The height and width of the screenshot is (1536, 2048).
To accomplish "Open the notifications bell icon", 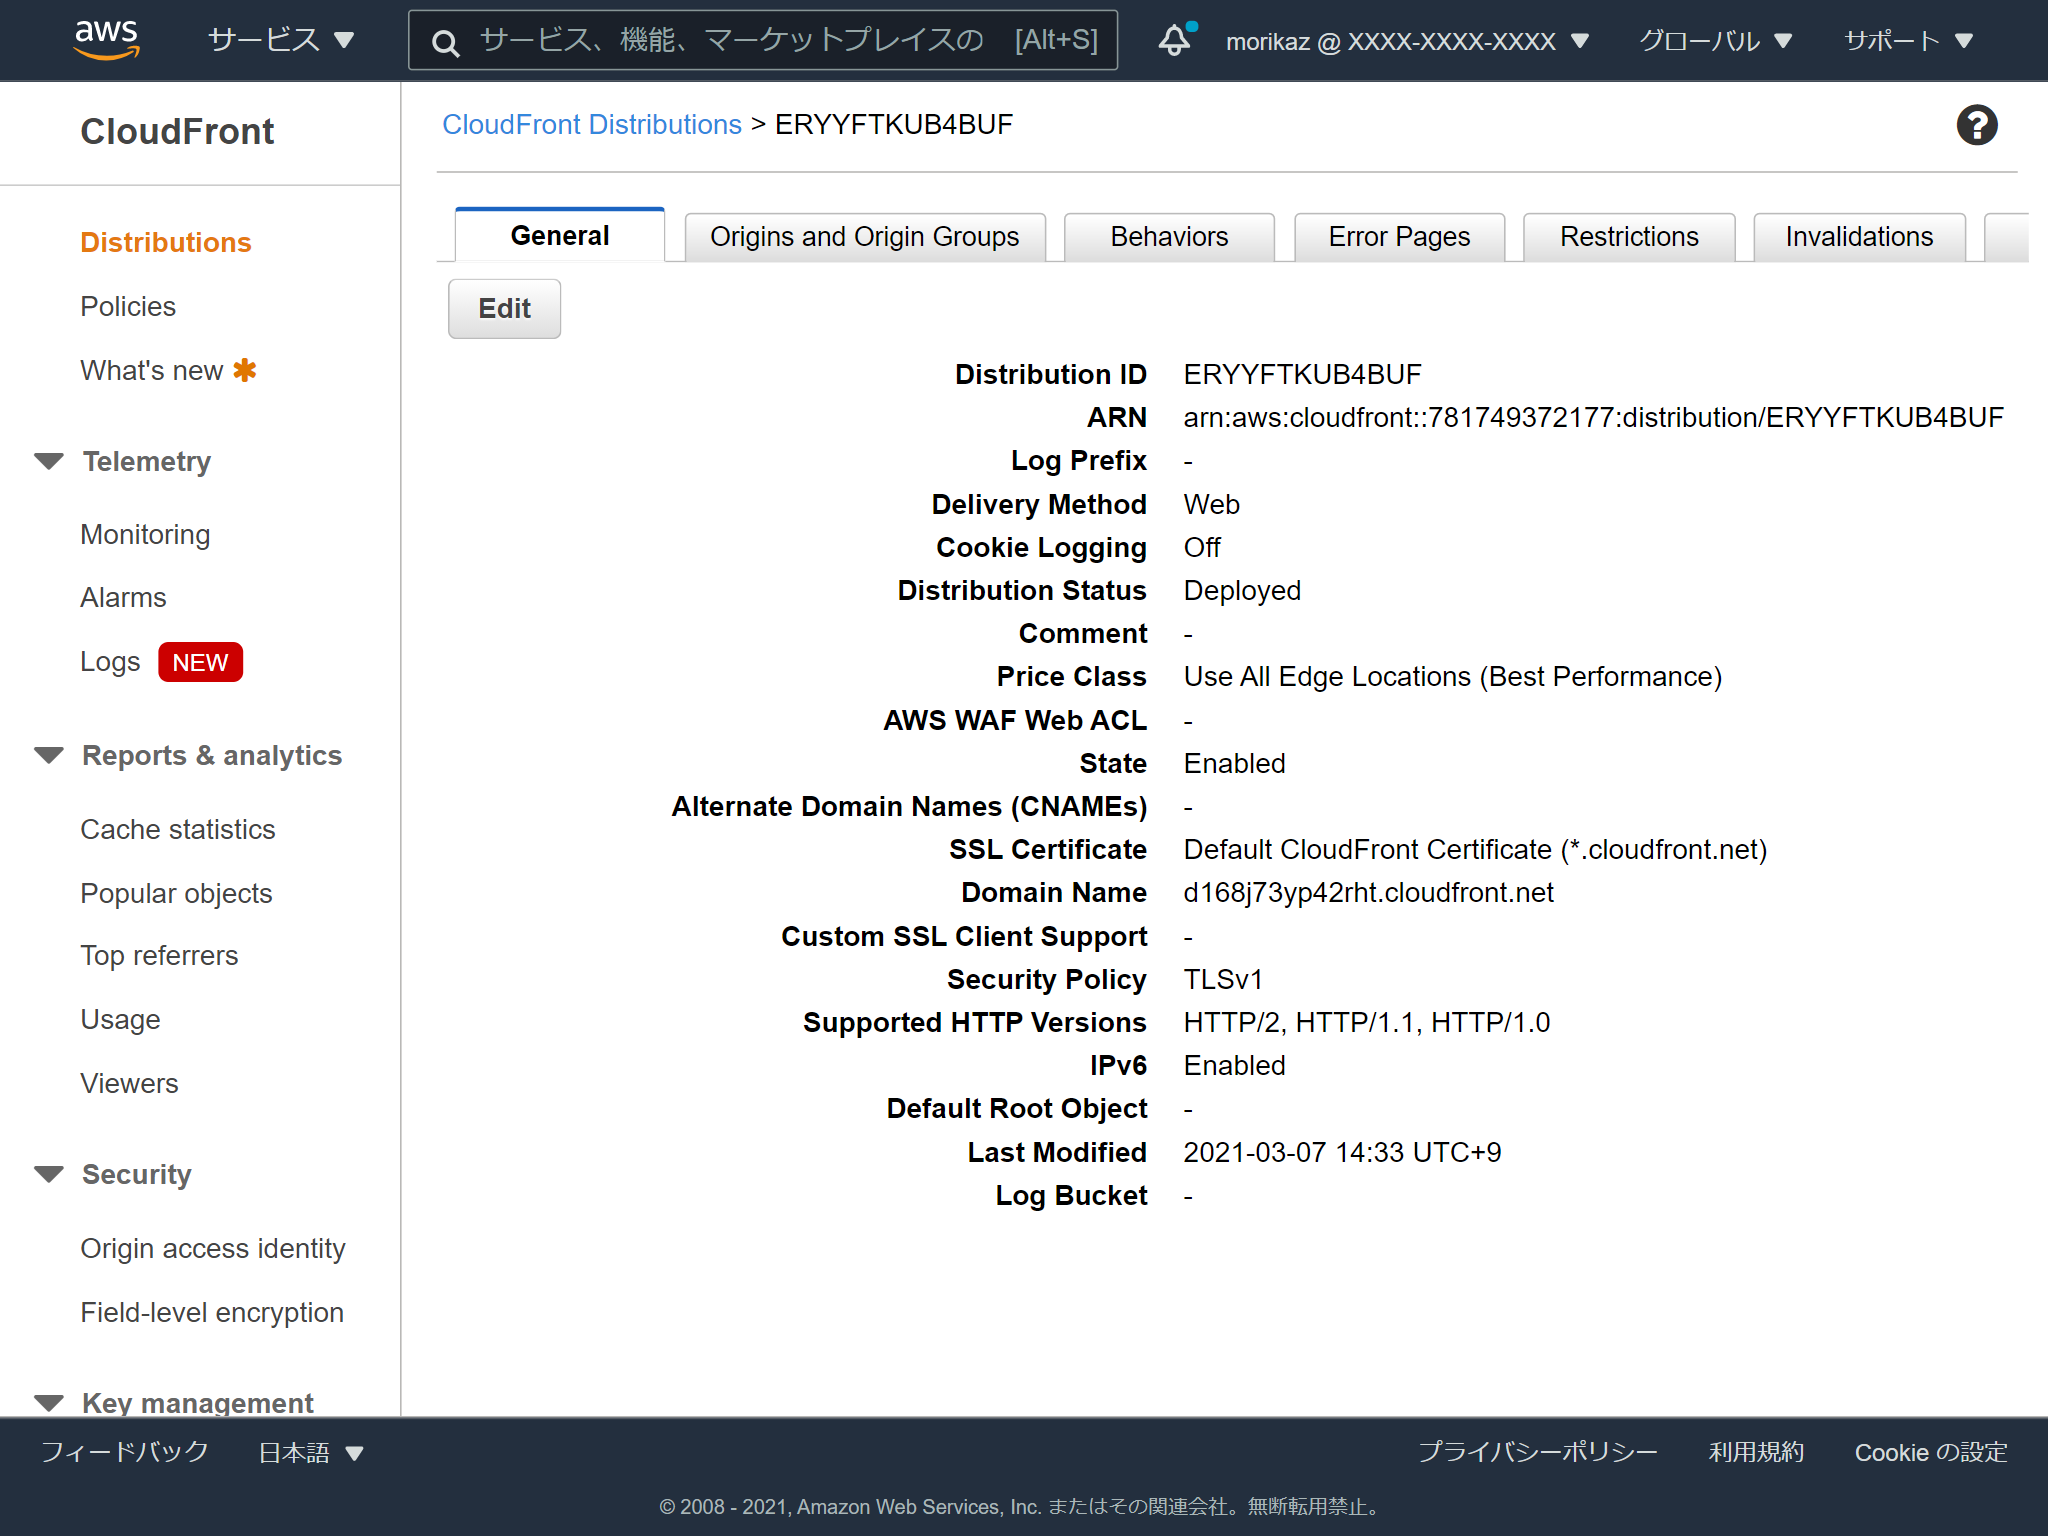I will pos(1173,40).
